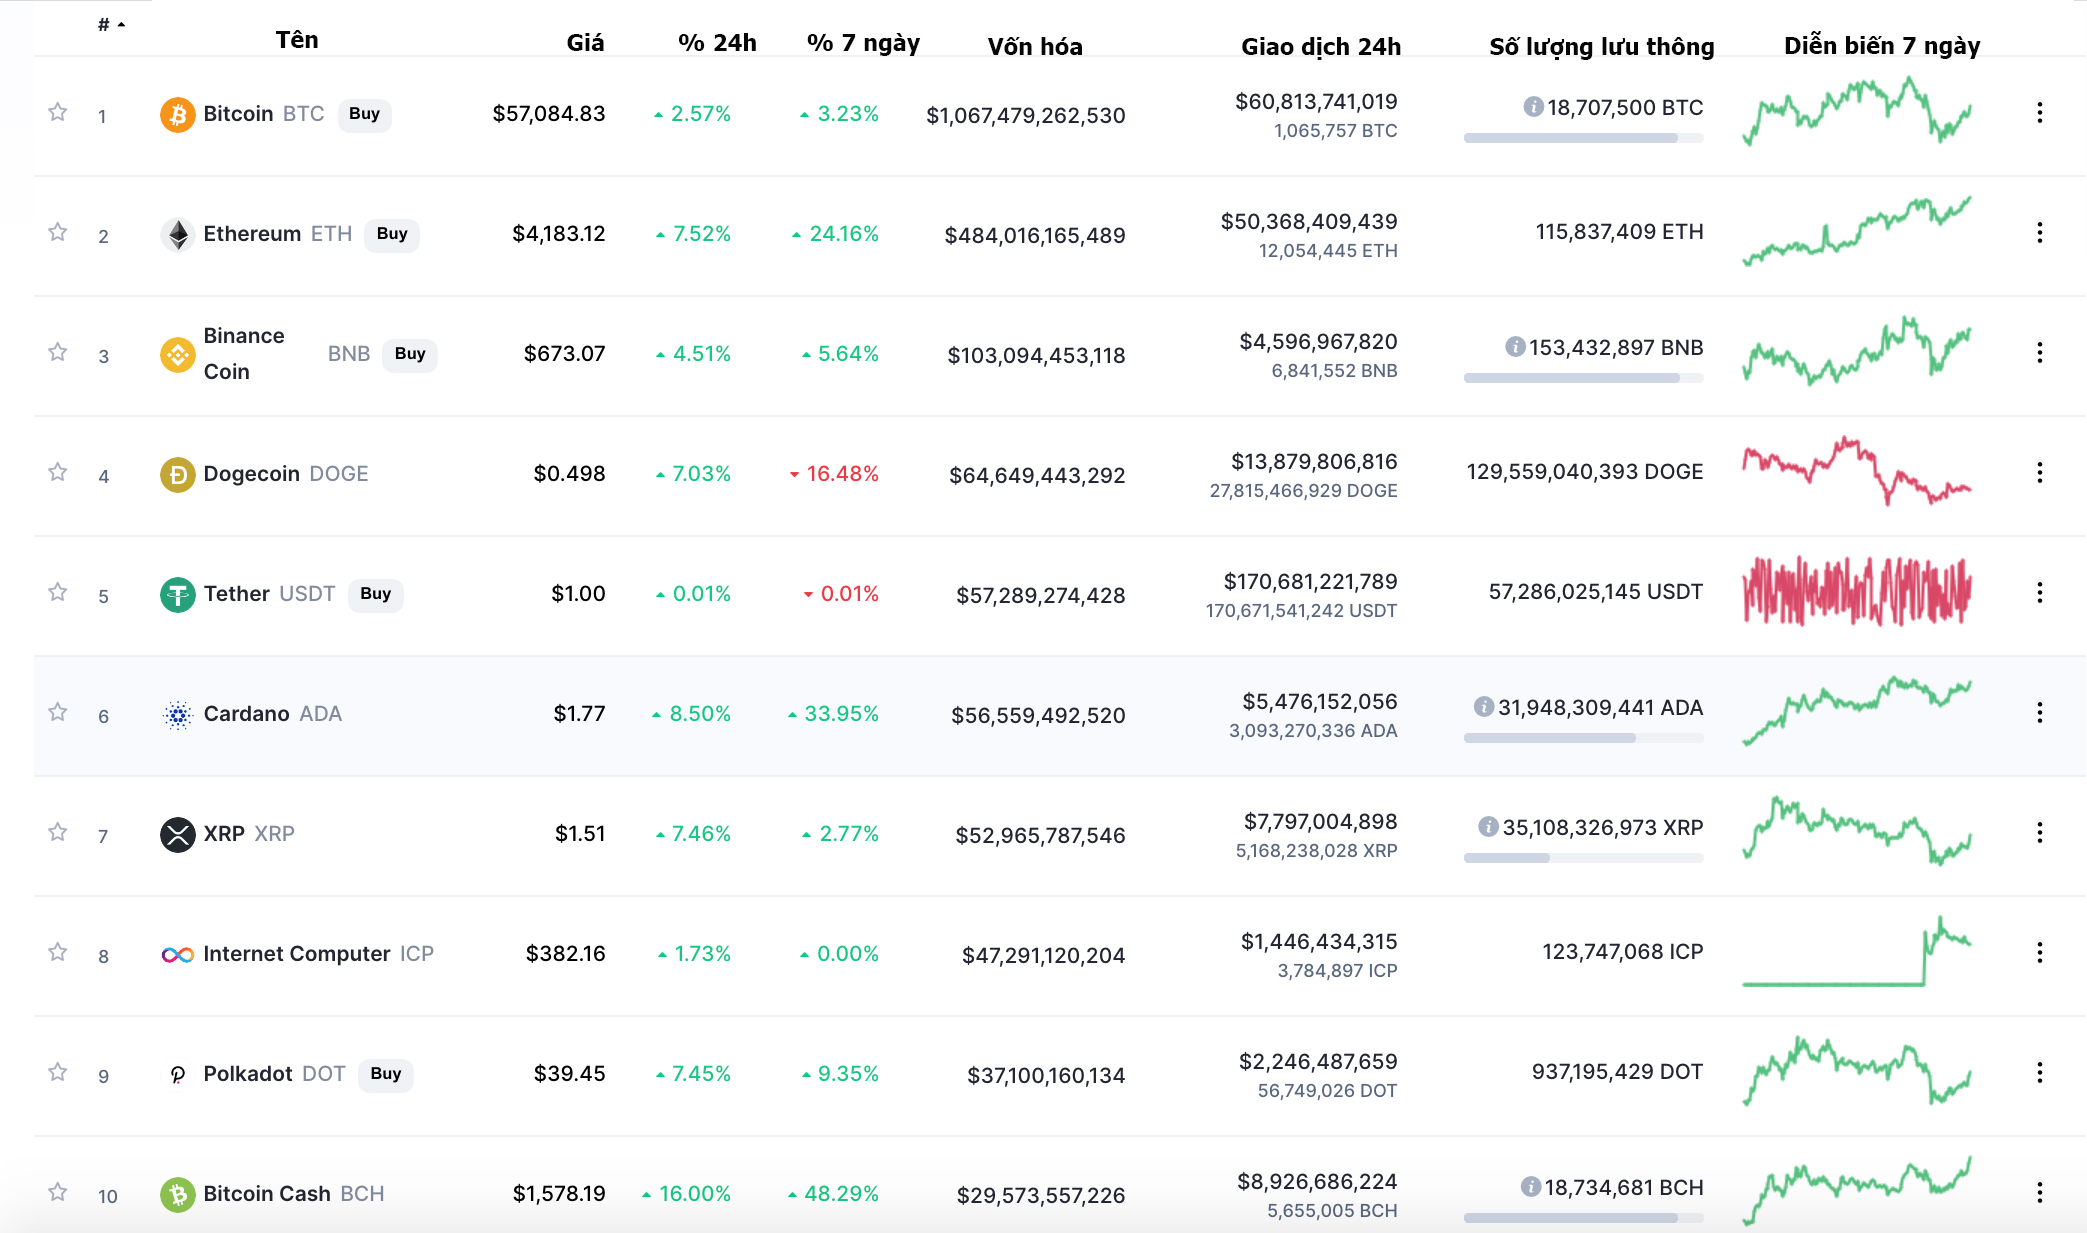The width and height of the screenshot is (2087, 1233).
Task: Sort by the Giá column header
Action: pos(585,43)
